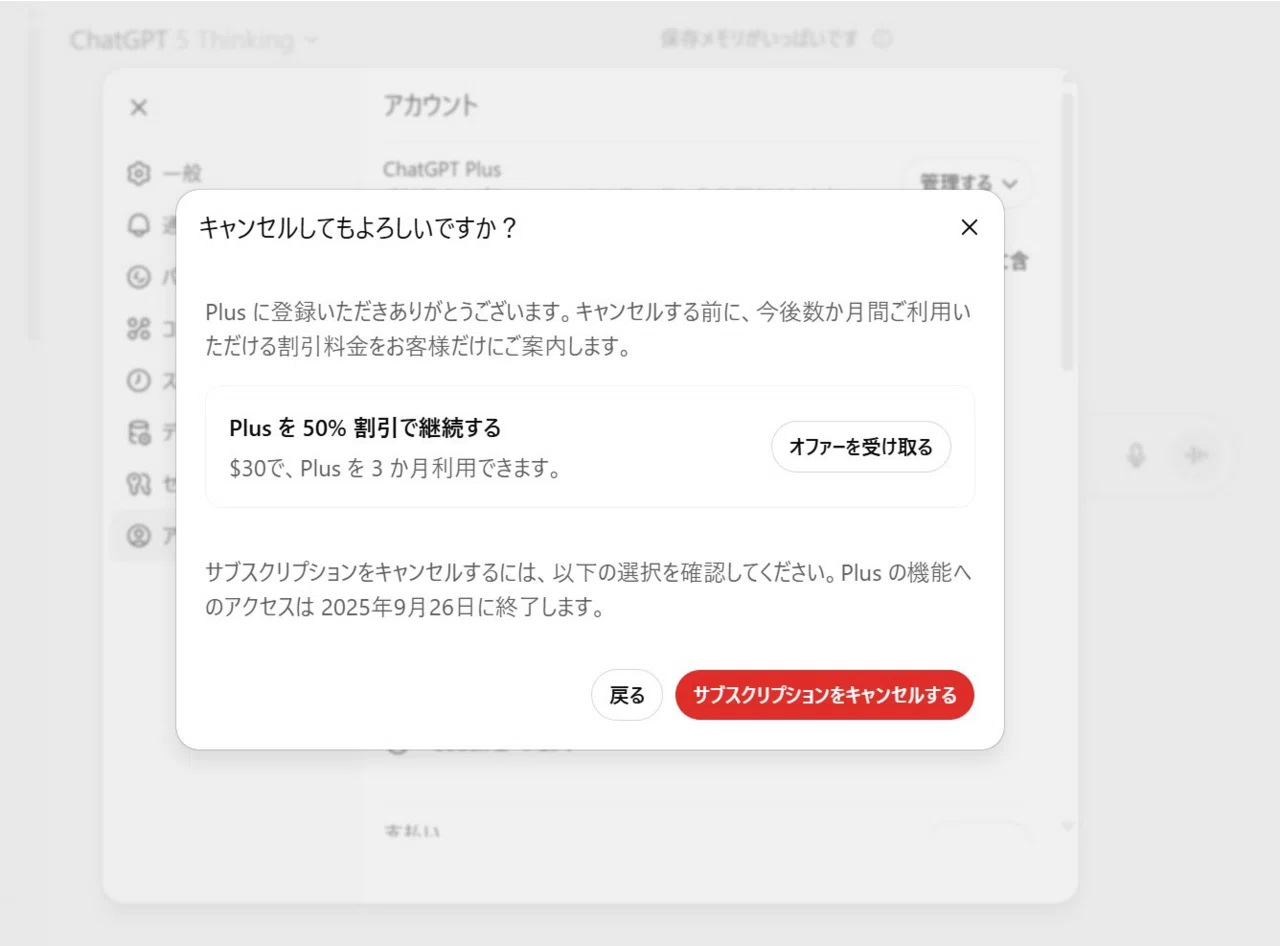Click the '$30で、Plus を 3 か月利用できます。' text
1280x946 pixels.
(394, 468)
